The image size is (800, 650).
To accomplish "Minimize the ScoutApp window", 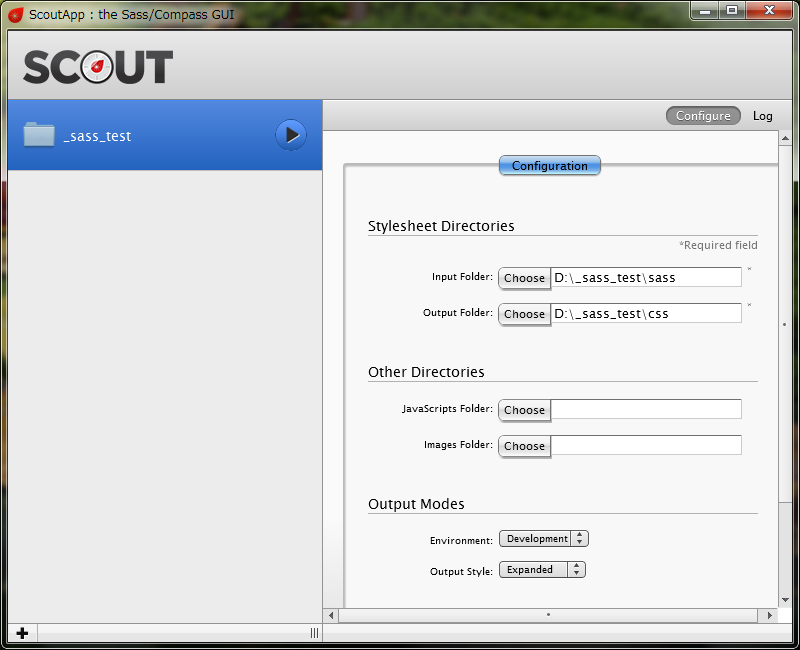I will [705, 10].
